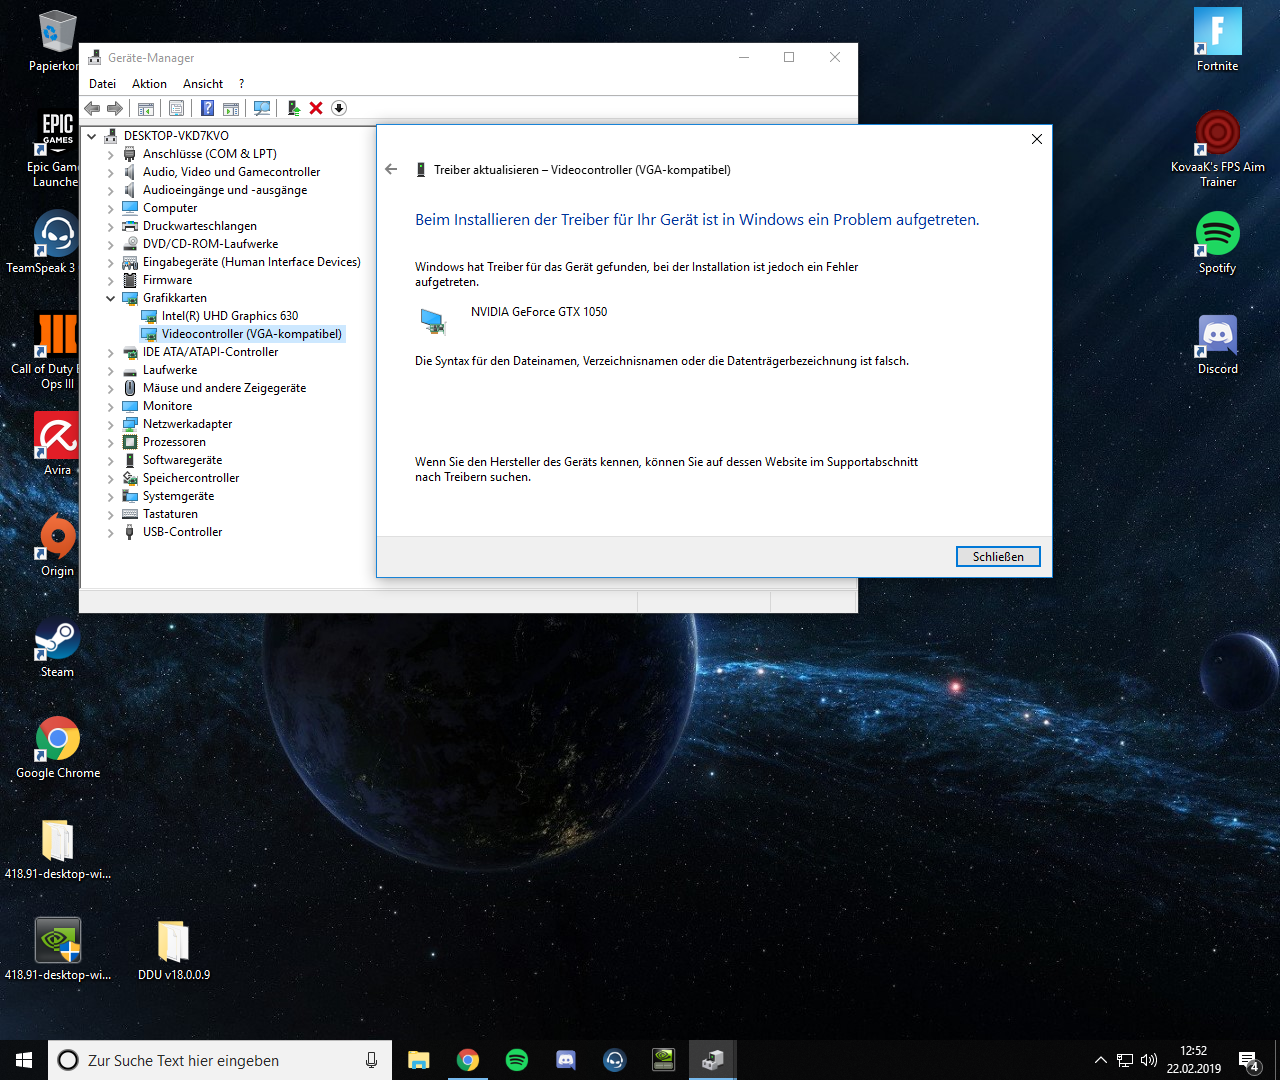The image size is (1280, 1080).
Task: Select the Laufwerke tree item
Action: coord(170,370)
